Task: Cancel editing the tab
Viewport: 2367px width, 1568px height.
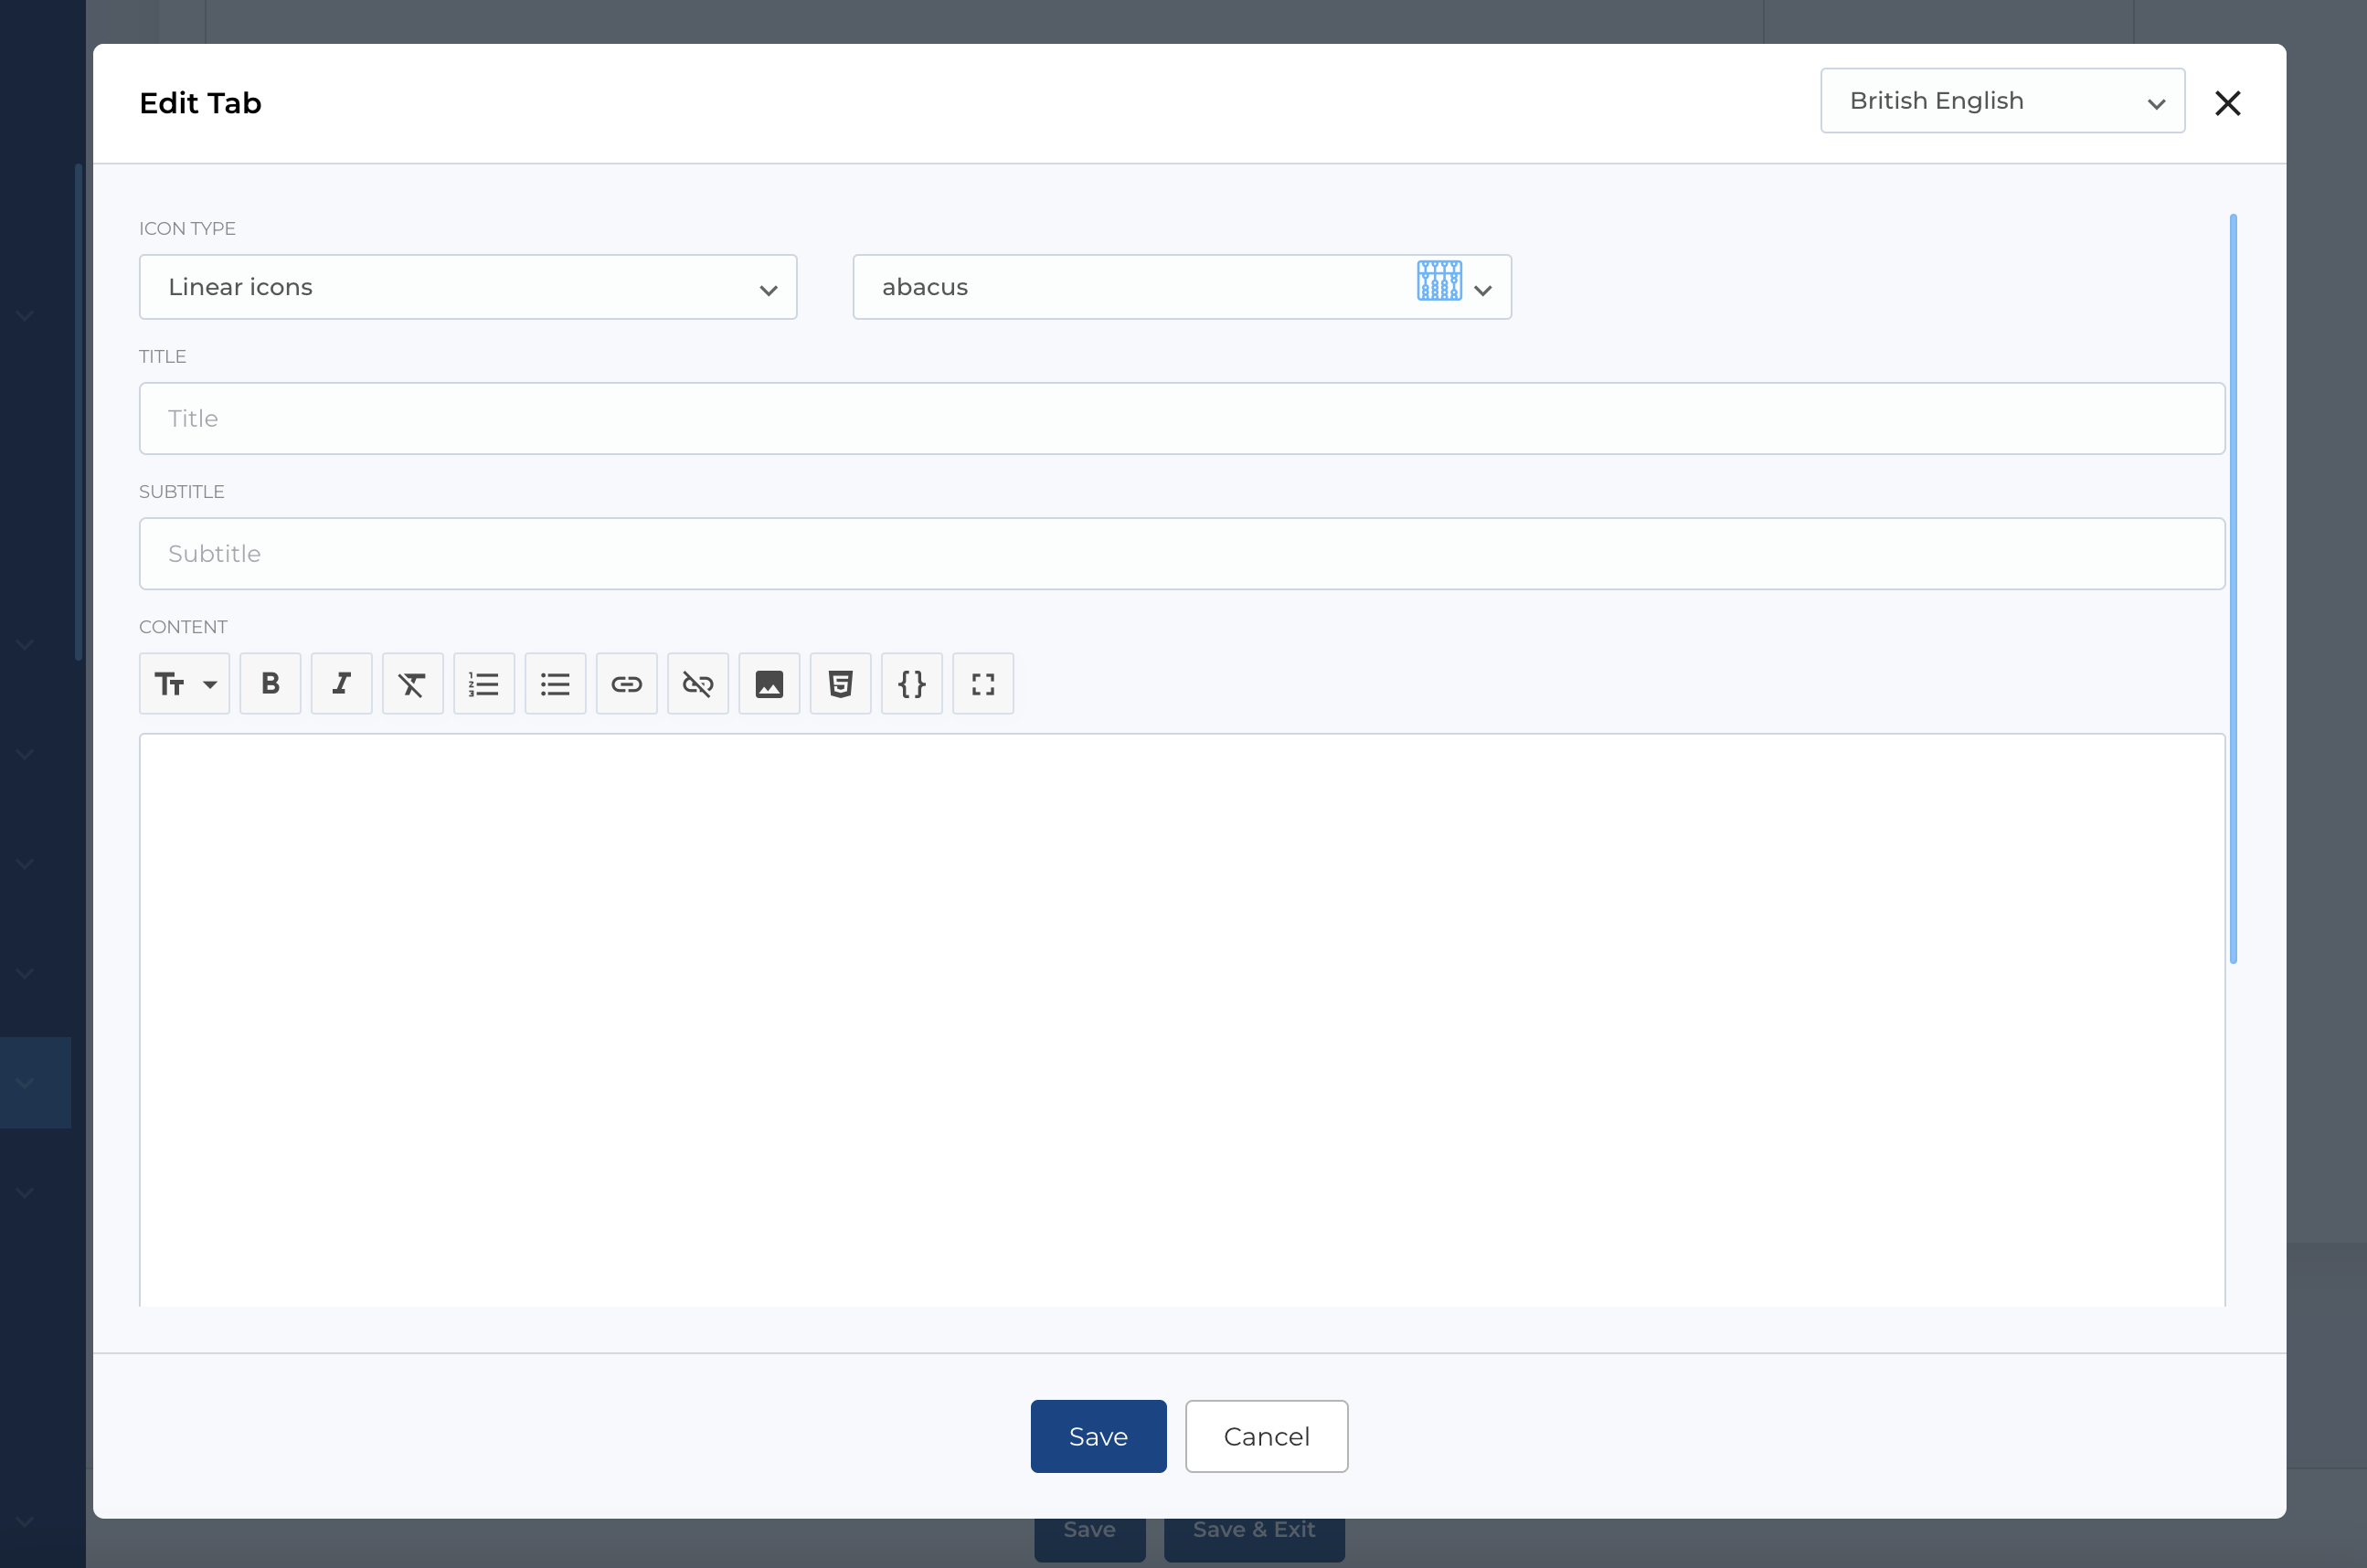Action: (1266, 1436)
